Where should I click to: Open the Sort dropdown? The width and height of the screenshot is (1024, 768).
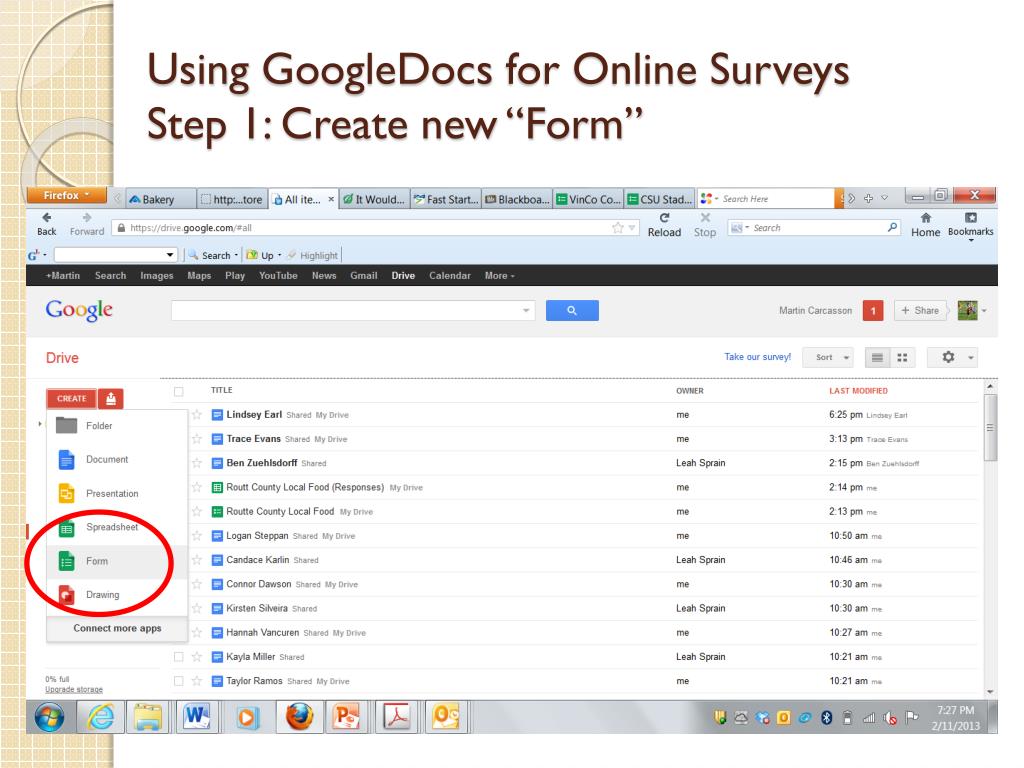point(828,358)
